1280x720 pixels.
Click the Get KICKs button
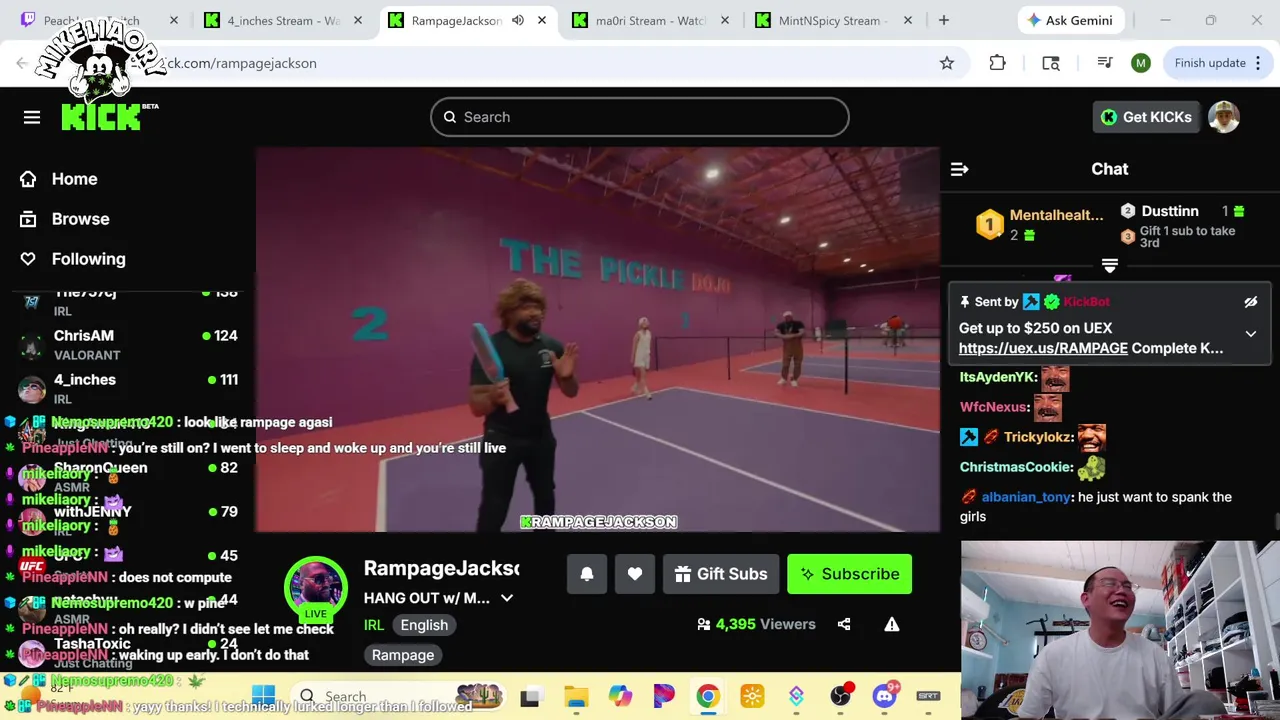click(x=1146, y=117)
